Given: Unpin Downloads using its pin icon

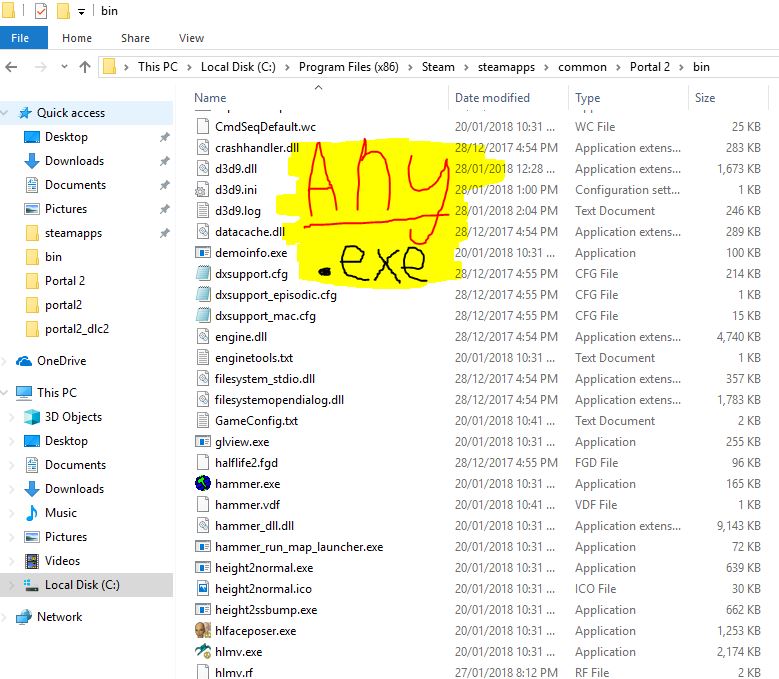Looking at the screenshot, I should pyautogui.click(x=164, y=161).
